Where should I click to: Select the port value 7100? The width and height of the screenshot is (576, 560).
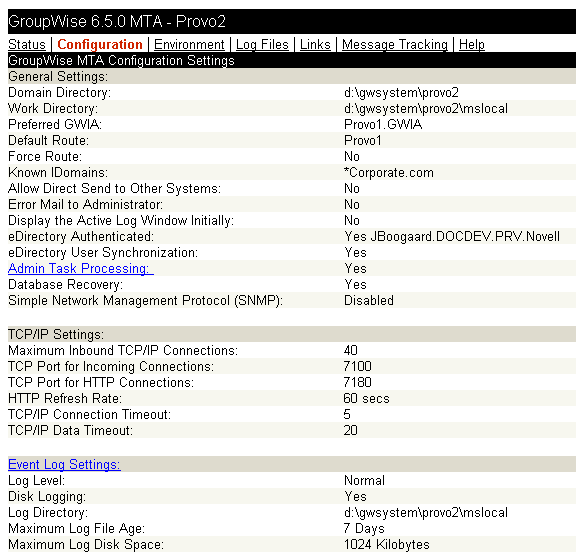[358, 367]
